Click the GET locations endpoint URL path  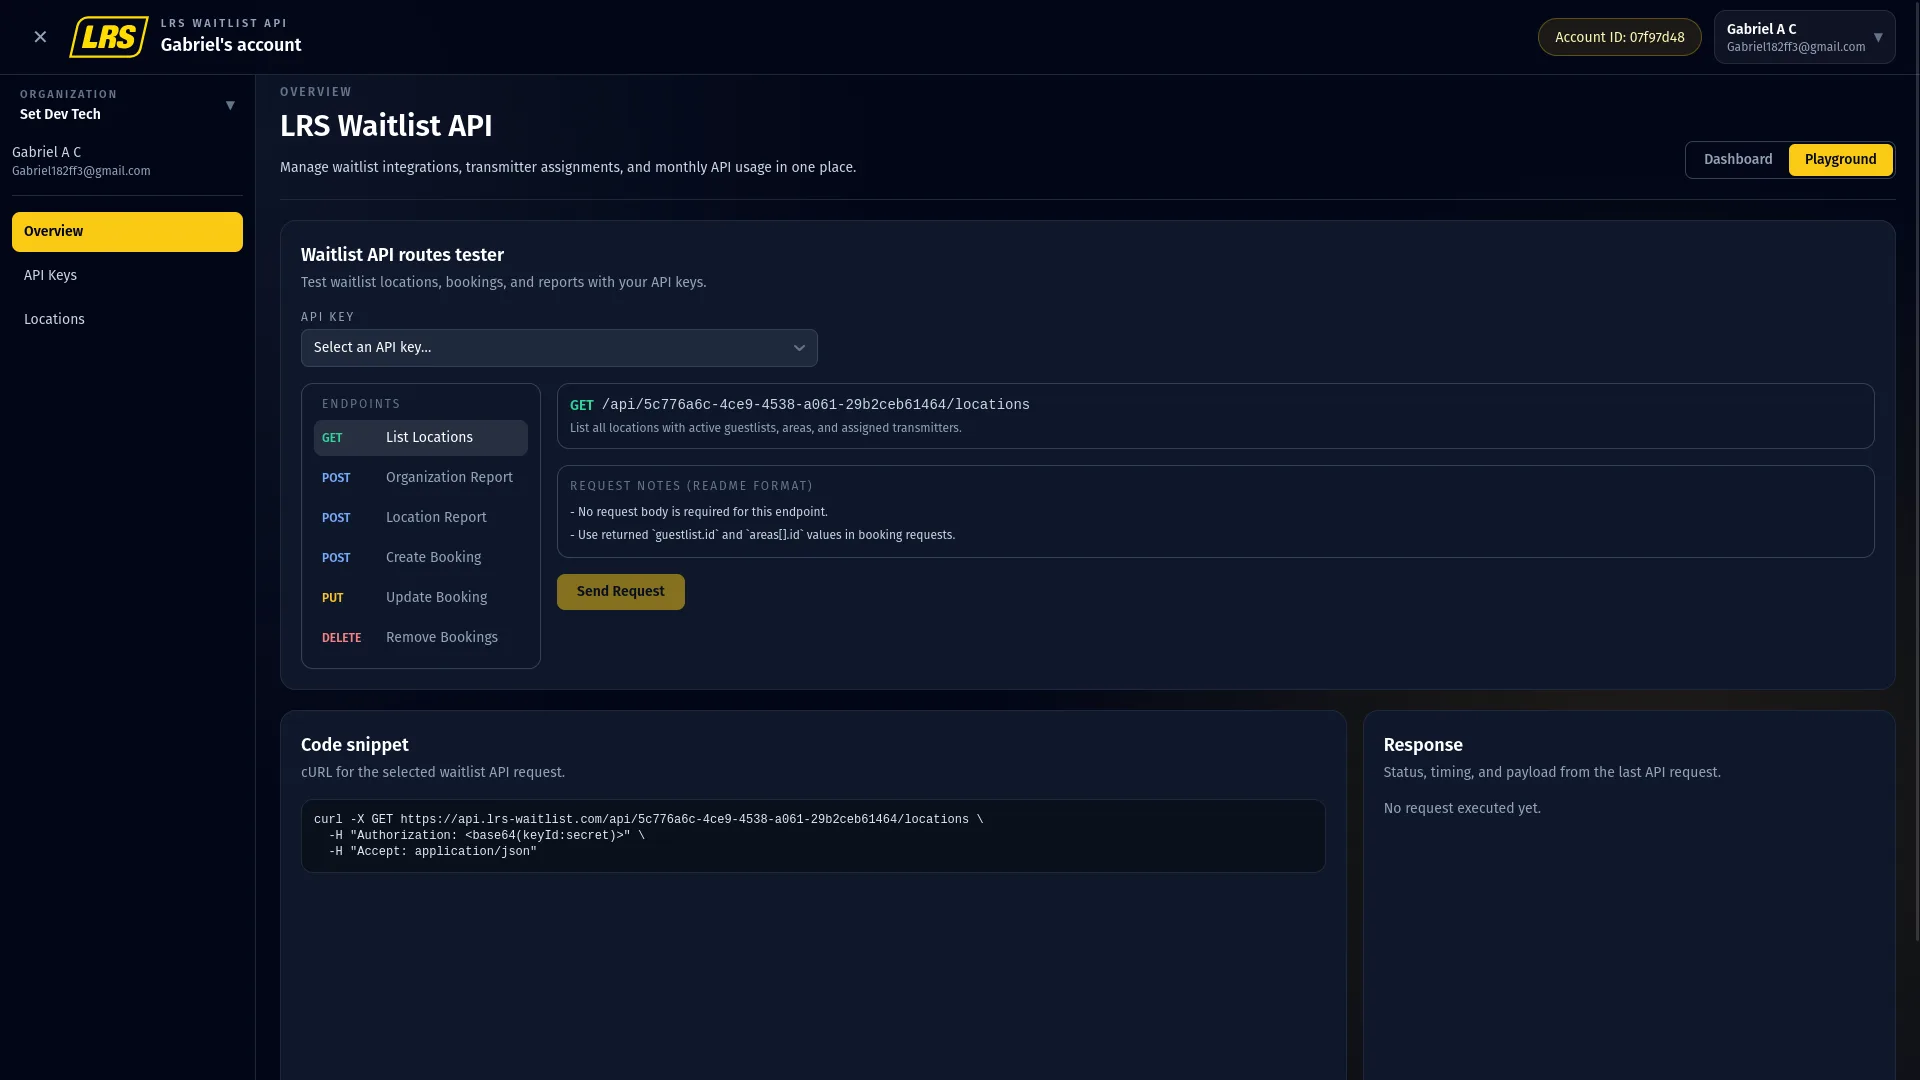click(x=815, y=405)
